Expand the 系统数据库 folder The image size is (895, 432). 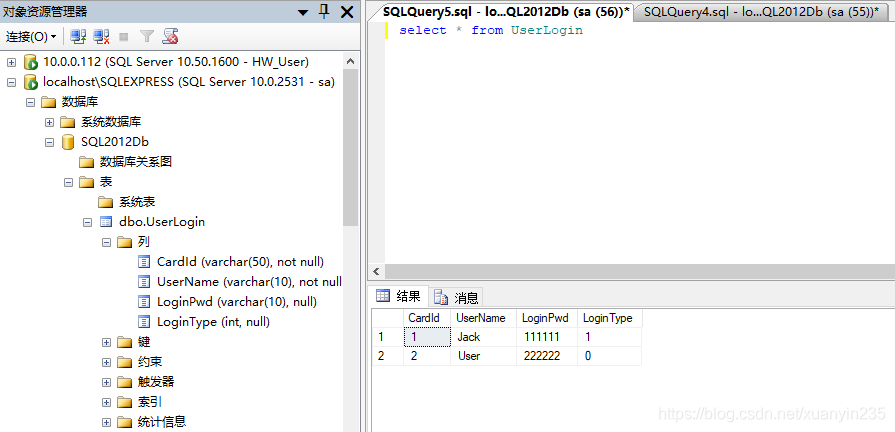click(x=50, y=123)
